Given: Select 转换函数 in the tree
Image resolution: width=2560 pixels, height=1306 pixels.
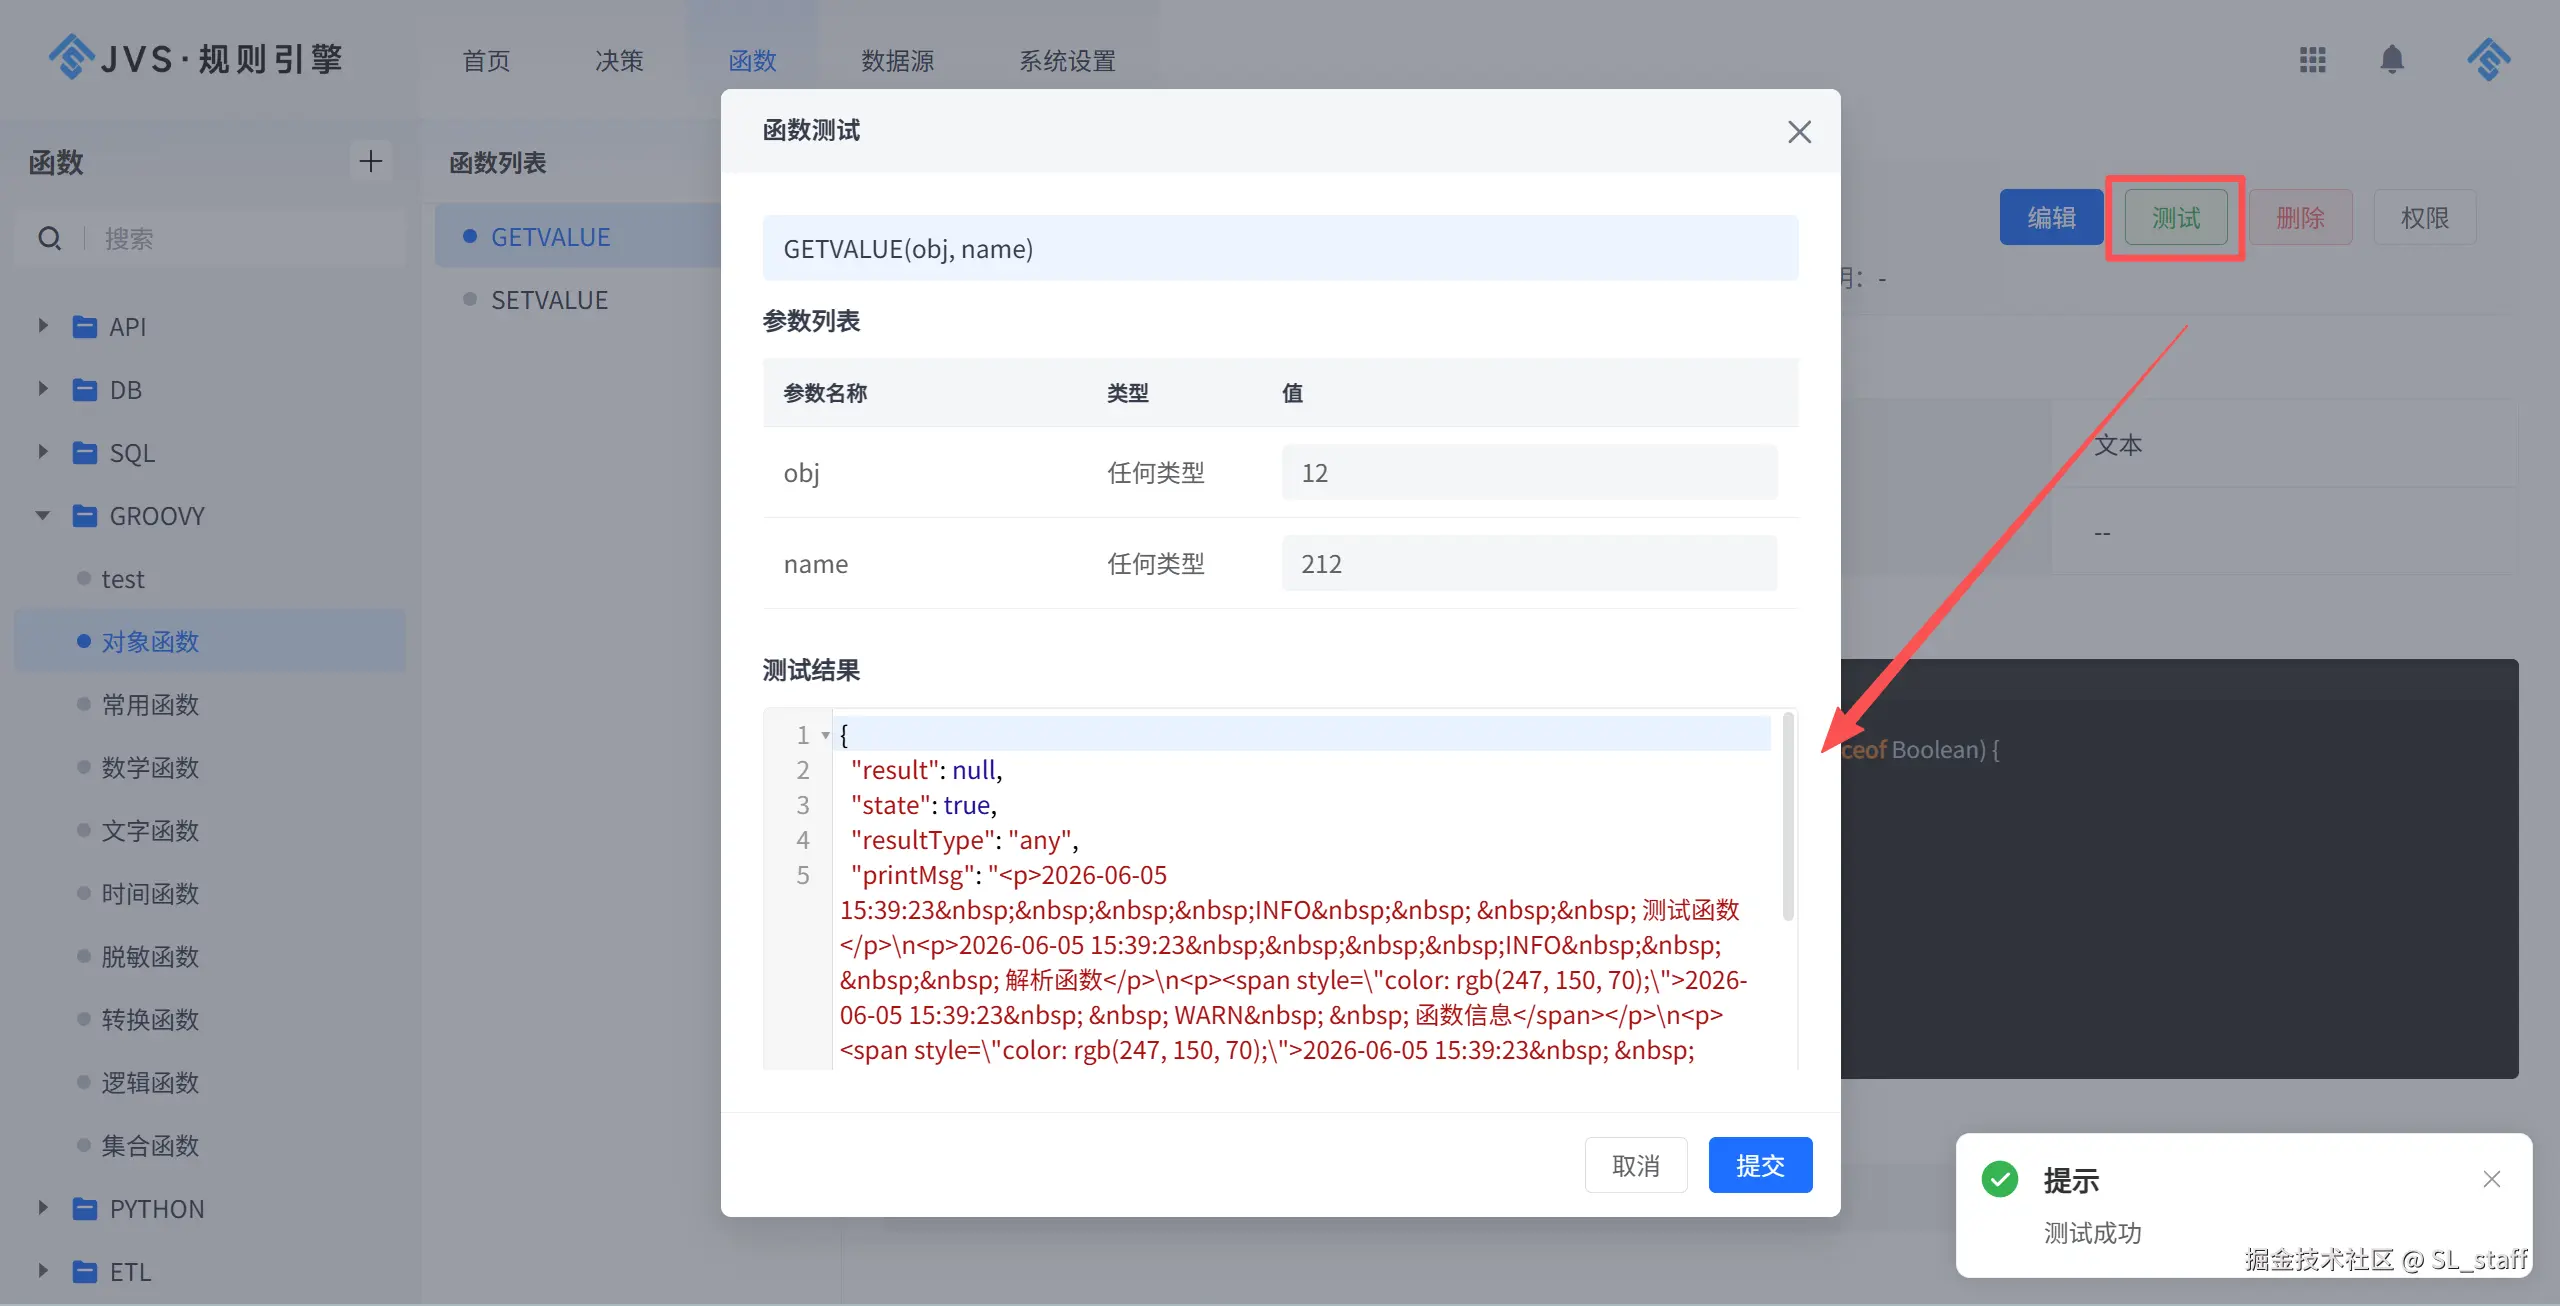Looking at the screenshot, I should [x=150, y=1020].
